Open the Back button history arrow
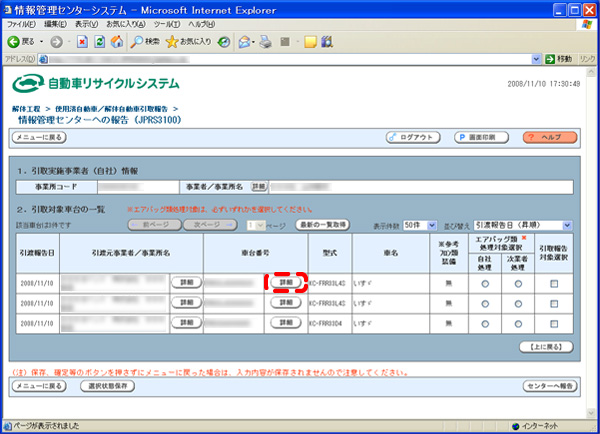 point(41,42)
